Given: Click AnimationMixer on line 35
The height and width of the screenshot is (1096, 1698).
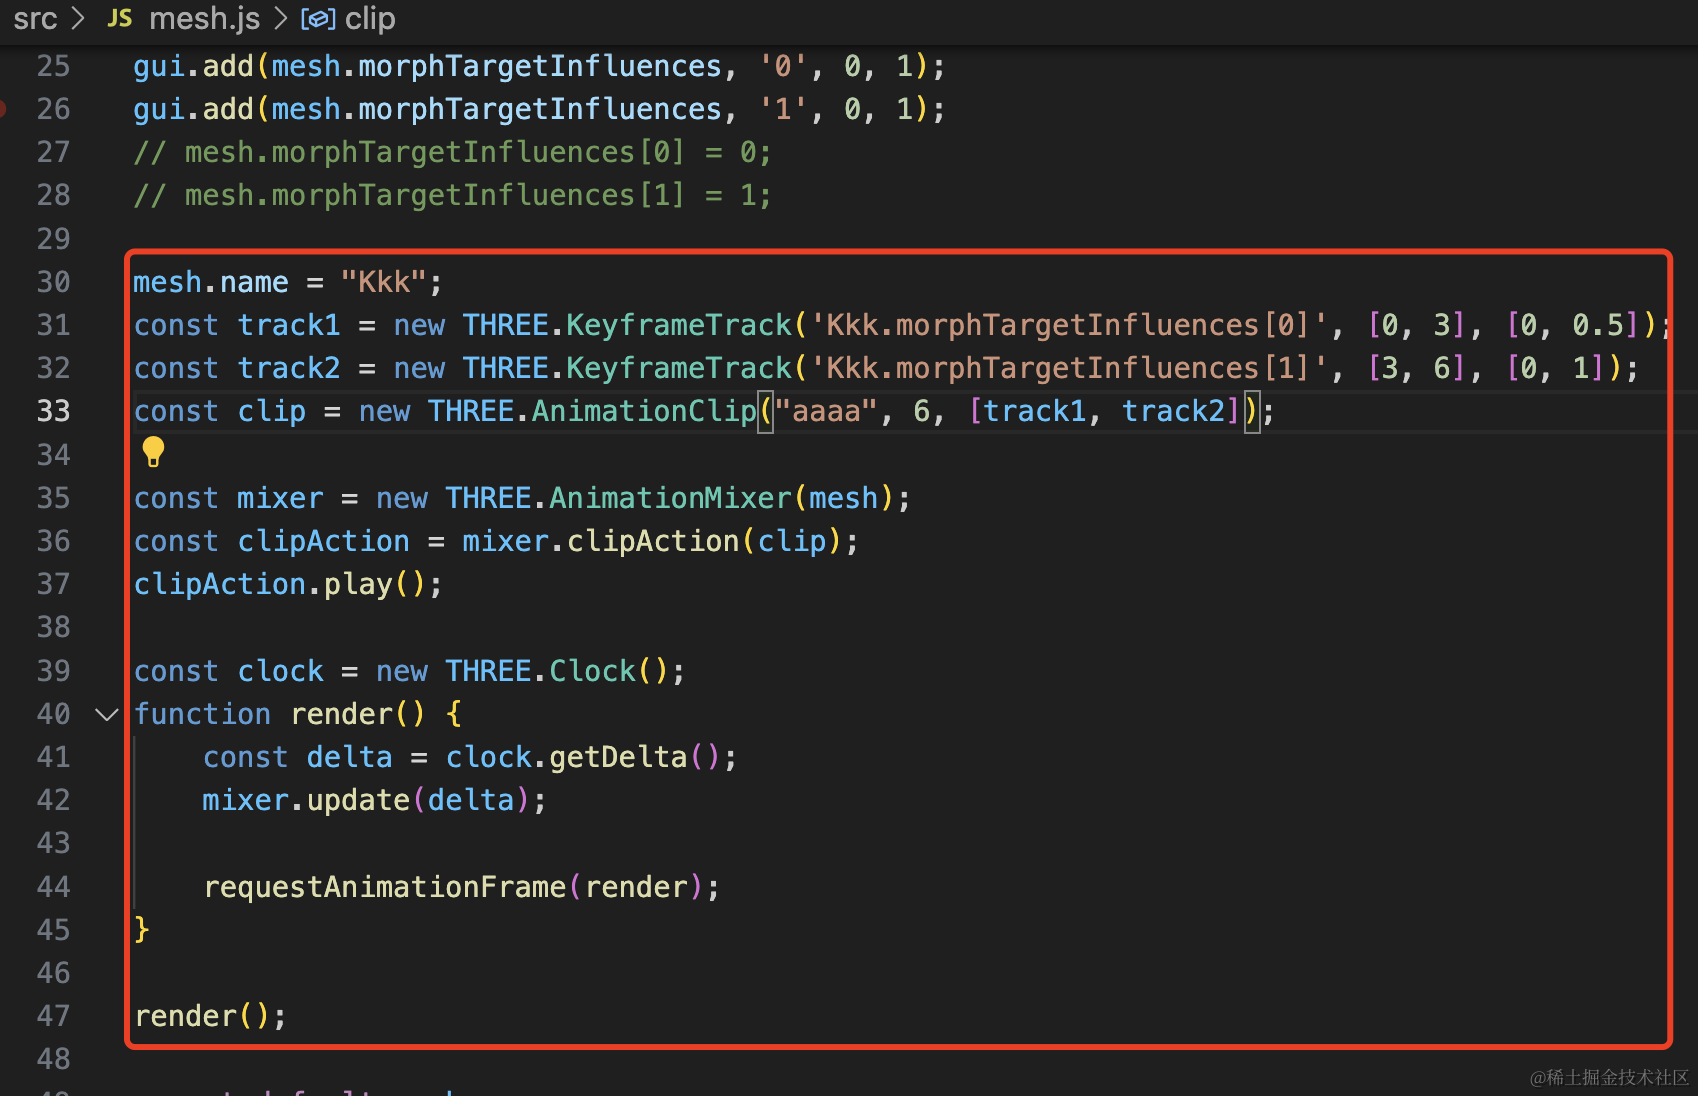Looking at the screenshot, I should pos(670,498).
